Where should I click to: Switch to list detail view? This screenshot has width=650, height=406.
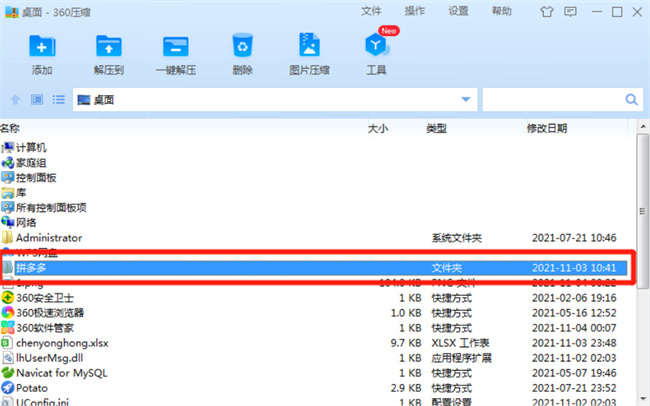(58, 100)
